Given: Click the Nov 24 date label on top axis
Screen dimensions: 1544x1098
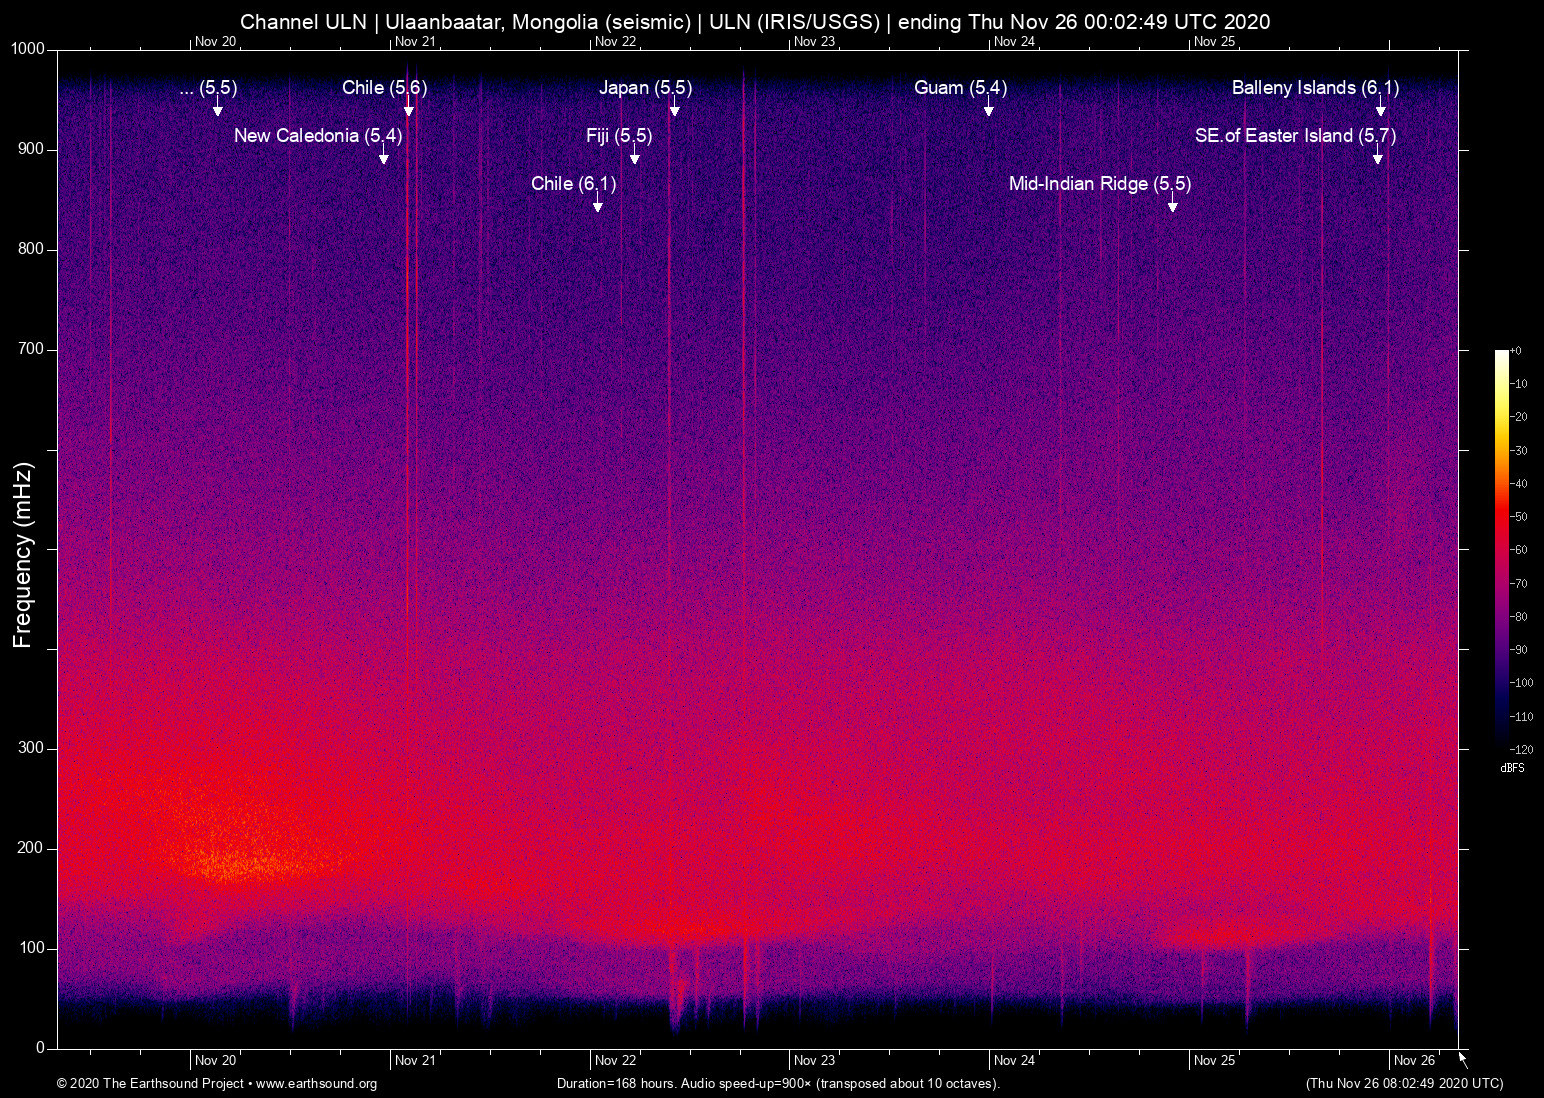Looking at the screenshot, I should tap(1015, 42).
